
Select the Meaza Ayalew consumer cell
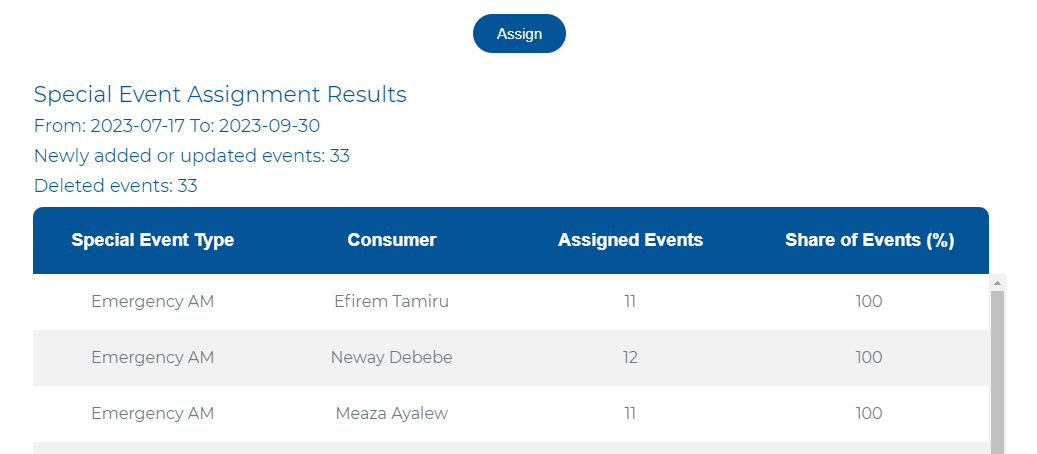point(392,414)
